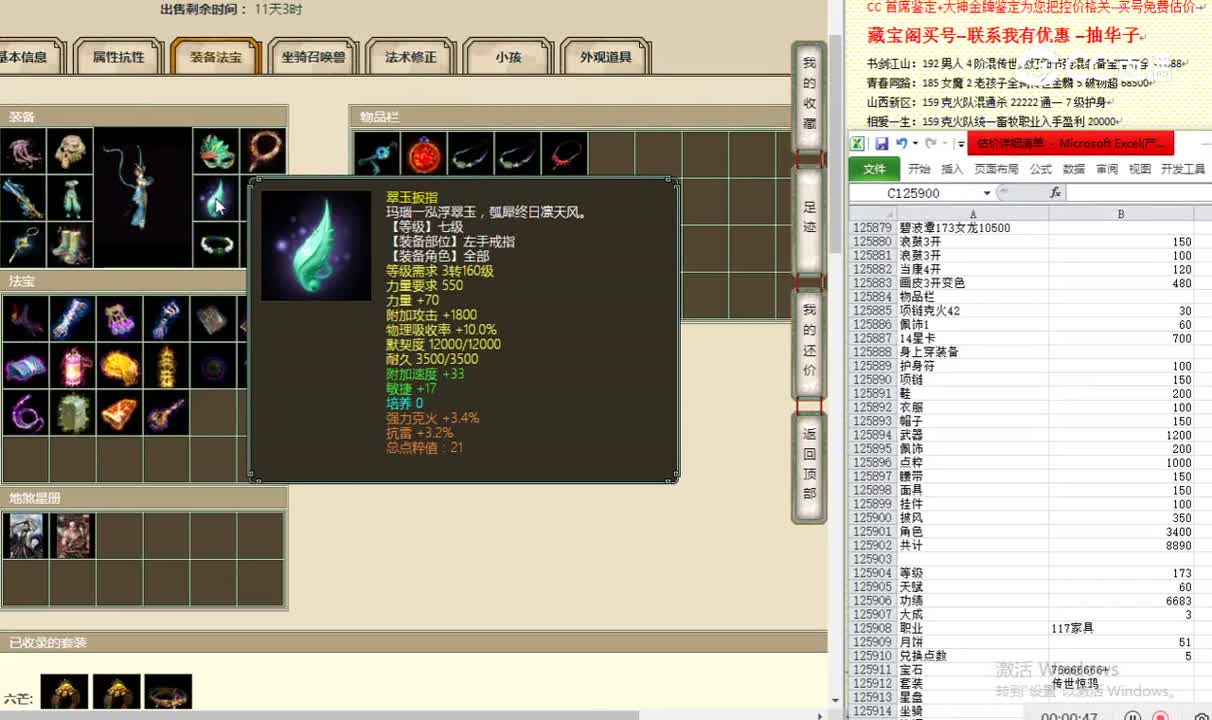Screen dimensions: 1212x720
Task: Select the third 六芒 set icon
Action: (x=168, y=692)
